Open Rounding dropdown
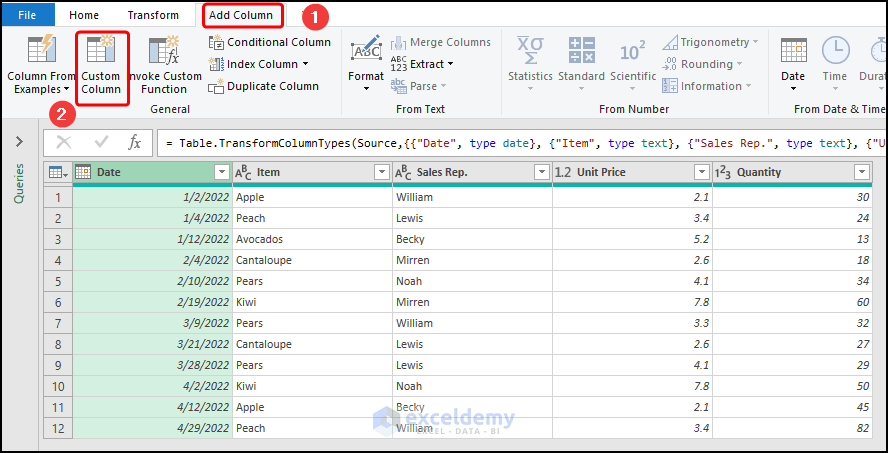Screen dimensions: 888x453 [703, 64]
